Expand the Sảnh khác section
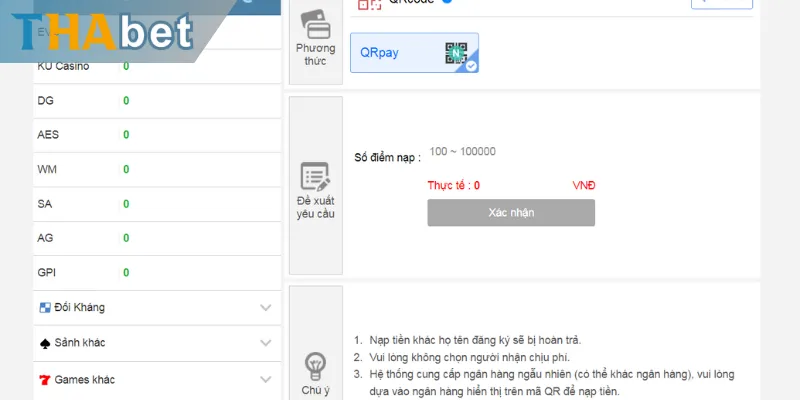Image resolution: width=800 pixels, height=400 pixels. (265, 343)
